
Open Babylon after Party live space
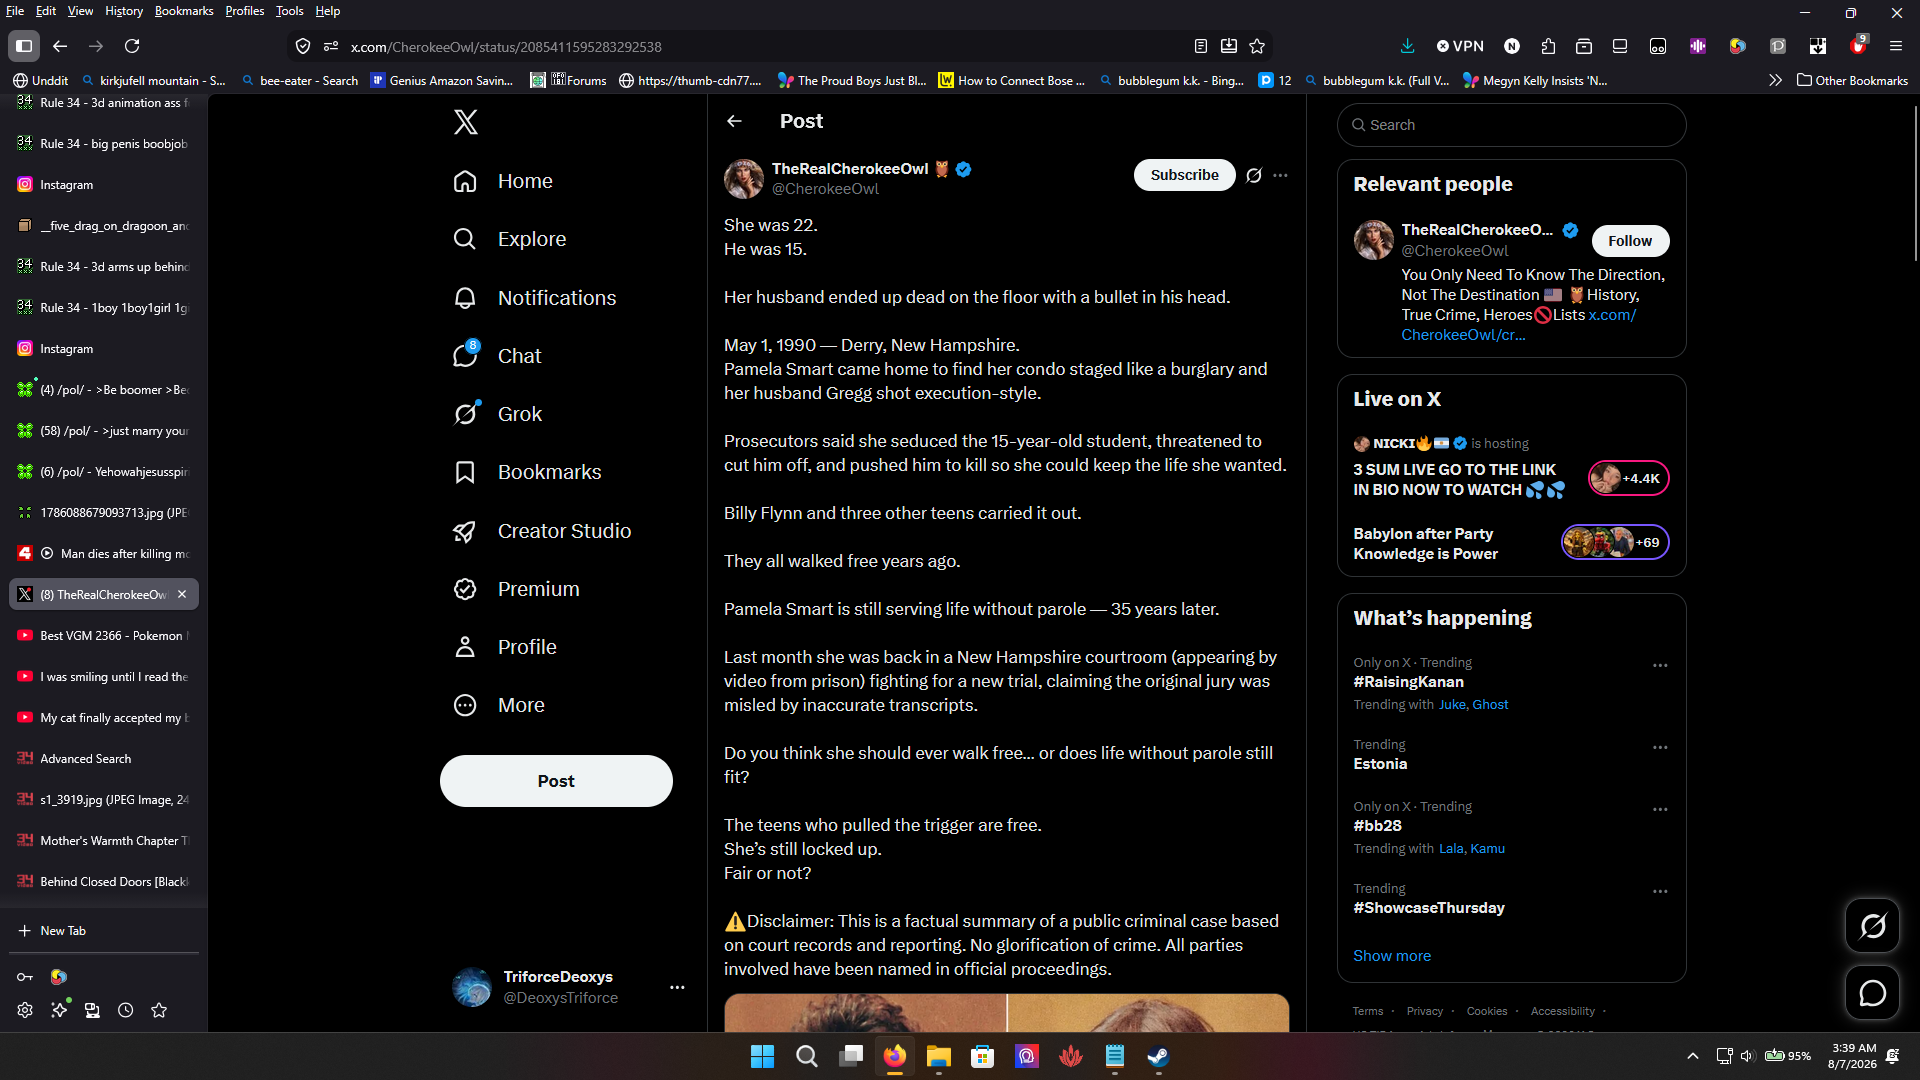coord(1511,543)
